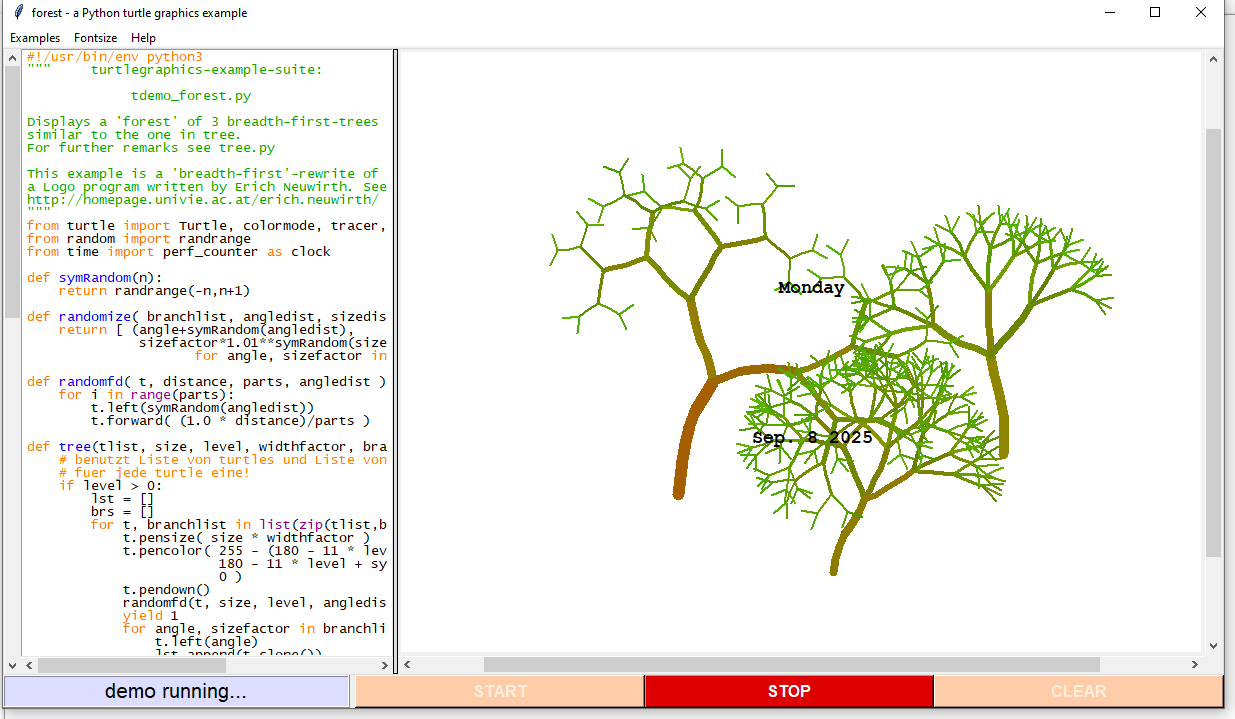Screen dimensions: 1235x719
Task: Maximize the forest demo window
Action: (x=1155, y=13)
